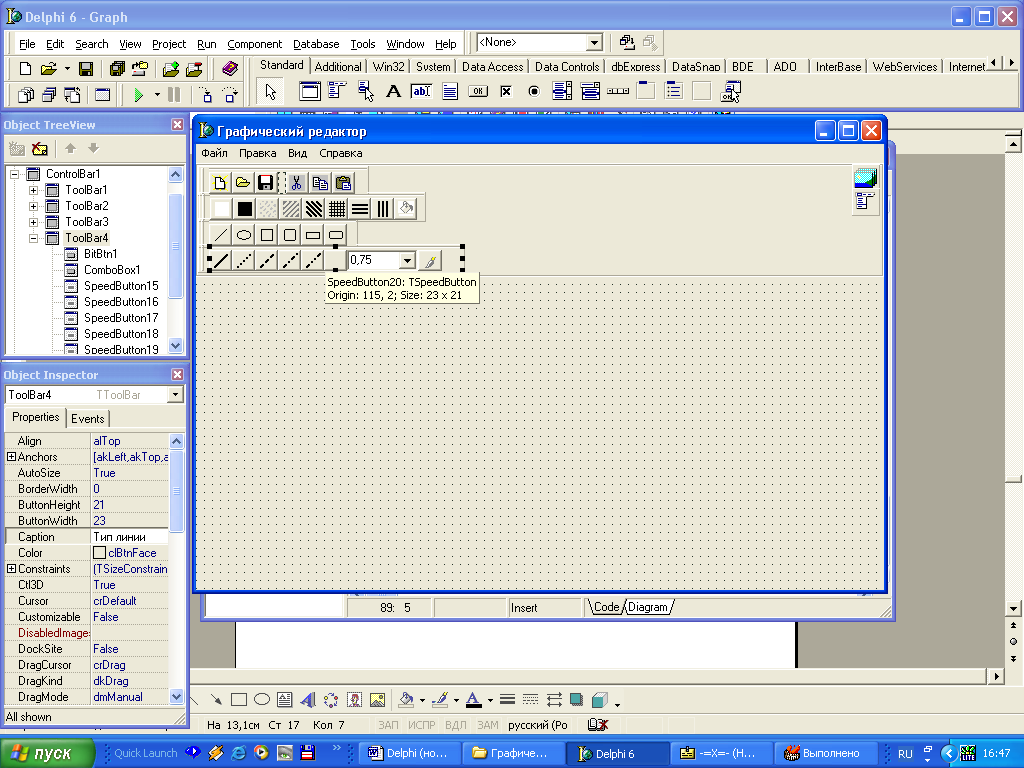
Task: Select the Memo component in palette
Action: (449, 91)
